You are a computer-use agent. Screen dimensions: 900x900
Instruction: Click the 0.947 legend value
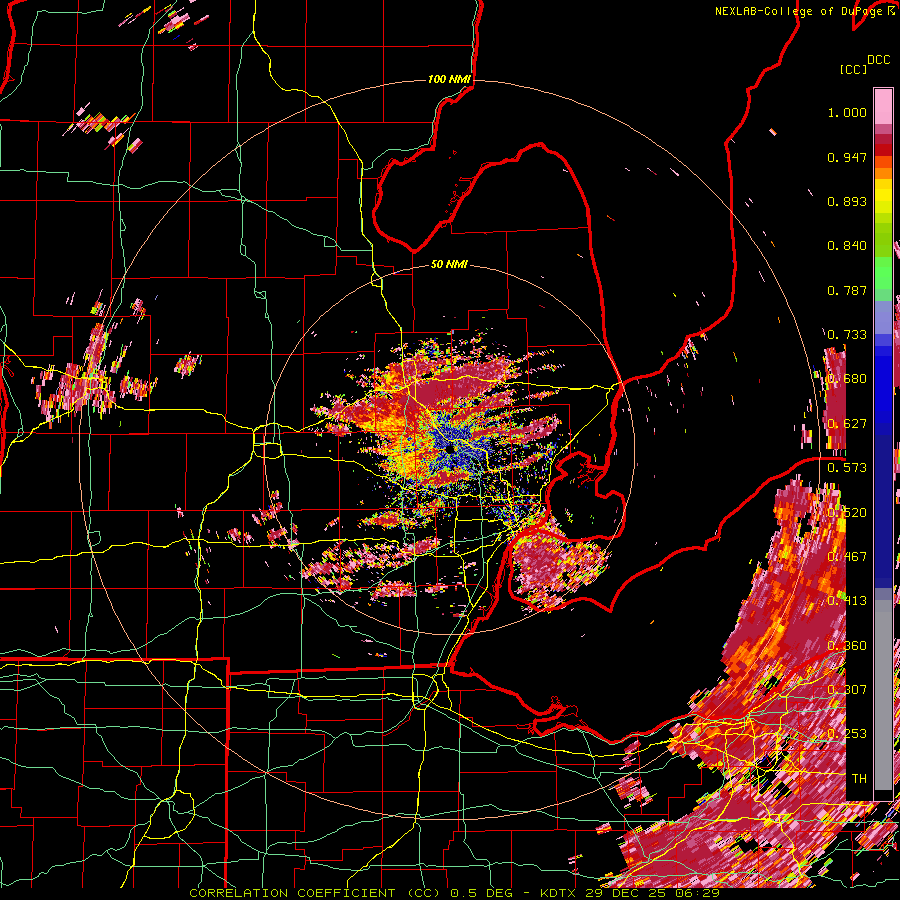[847, 157]
